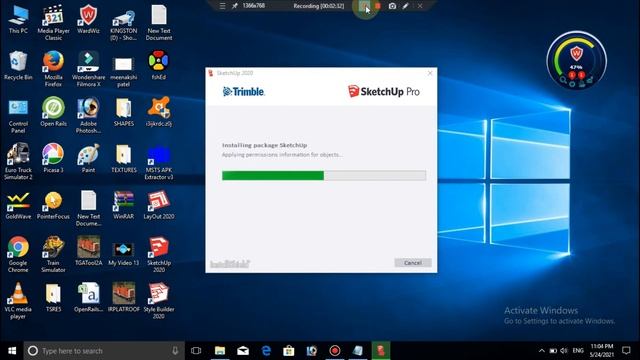Select the Paint desktop shortcut
This screenshot has width=640, height=360.
pyautogui.click(x=89, y=158)
